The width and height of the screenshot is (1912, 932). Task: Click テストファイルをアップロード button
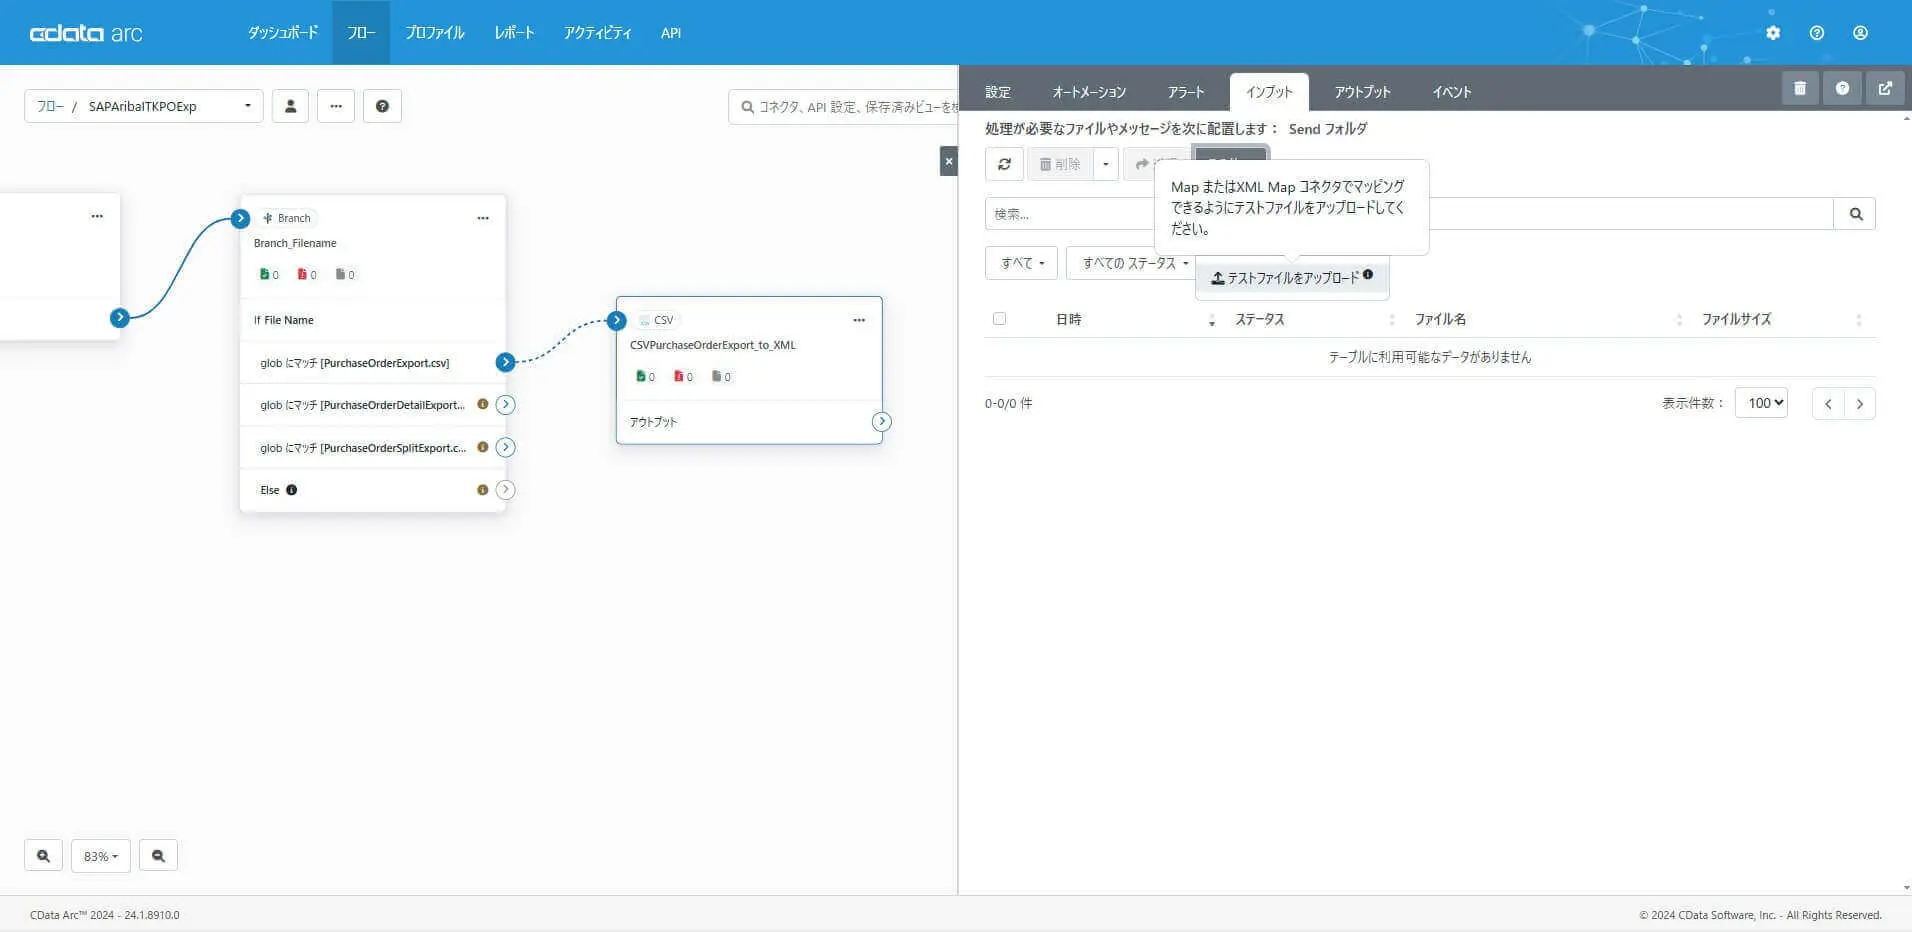[x=1292, y=278]
